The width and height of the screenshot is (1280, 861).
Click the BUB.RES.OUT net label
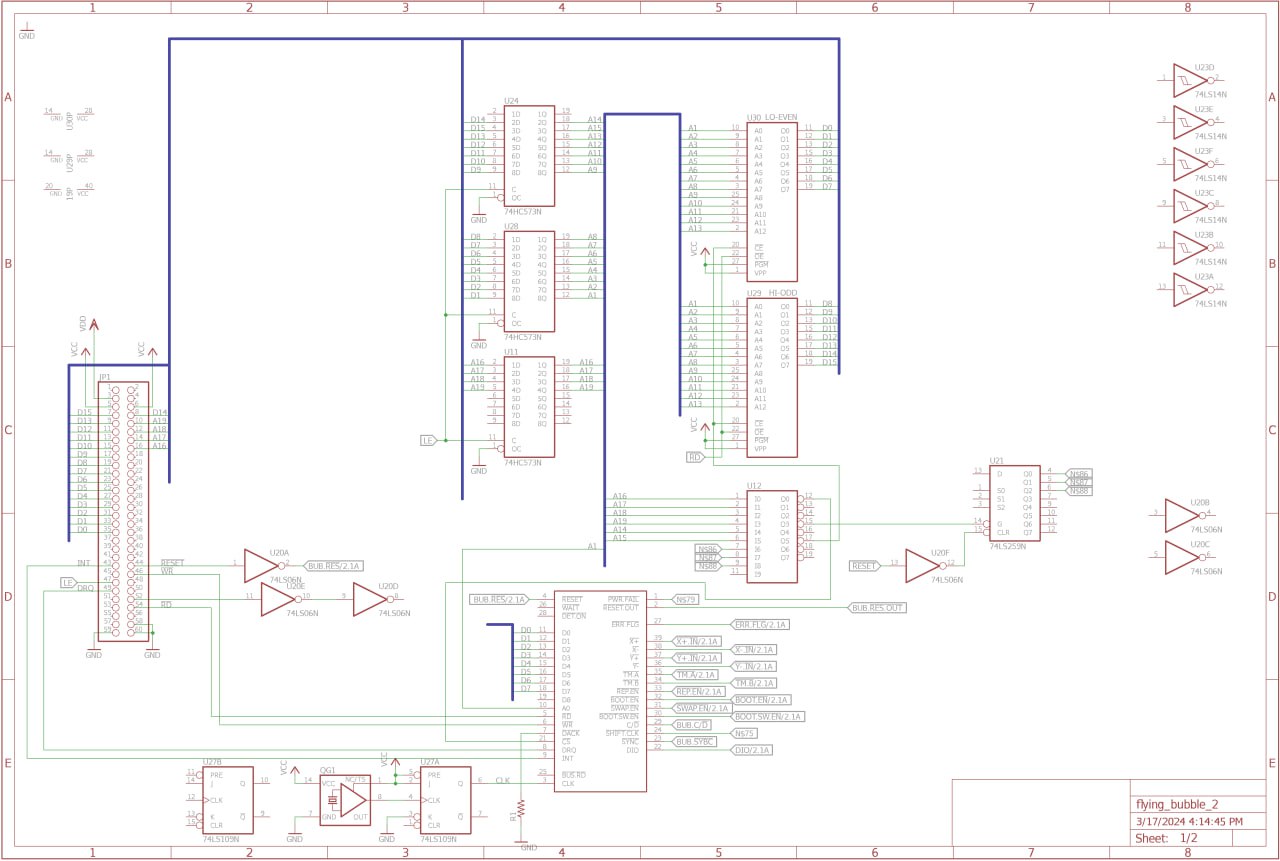(x=877, y=608)
